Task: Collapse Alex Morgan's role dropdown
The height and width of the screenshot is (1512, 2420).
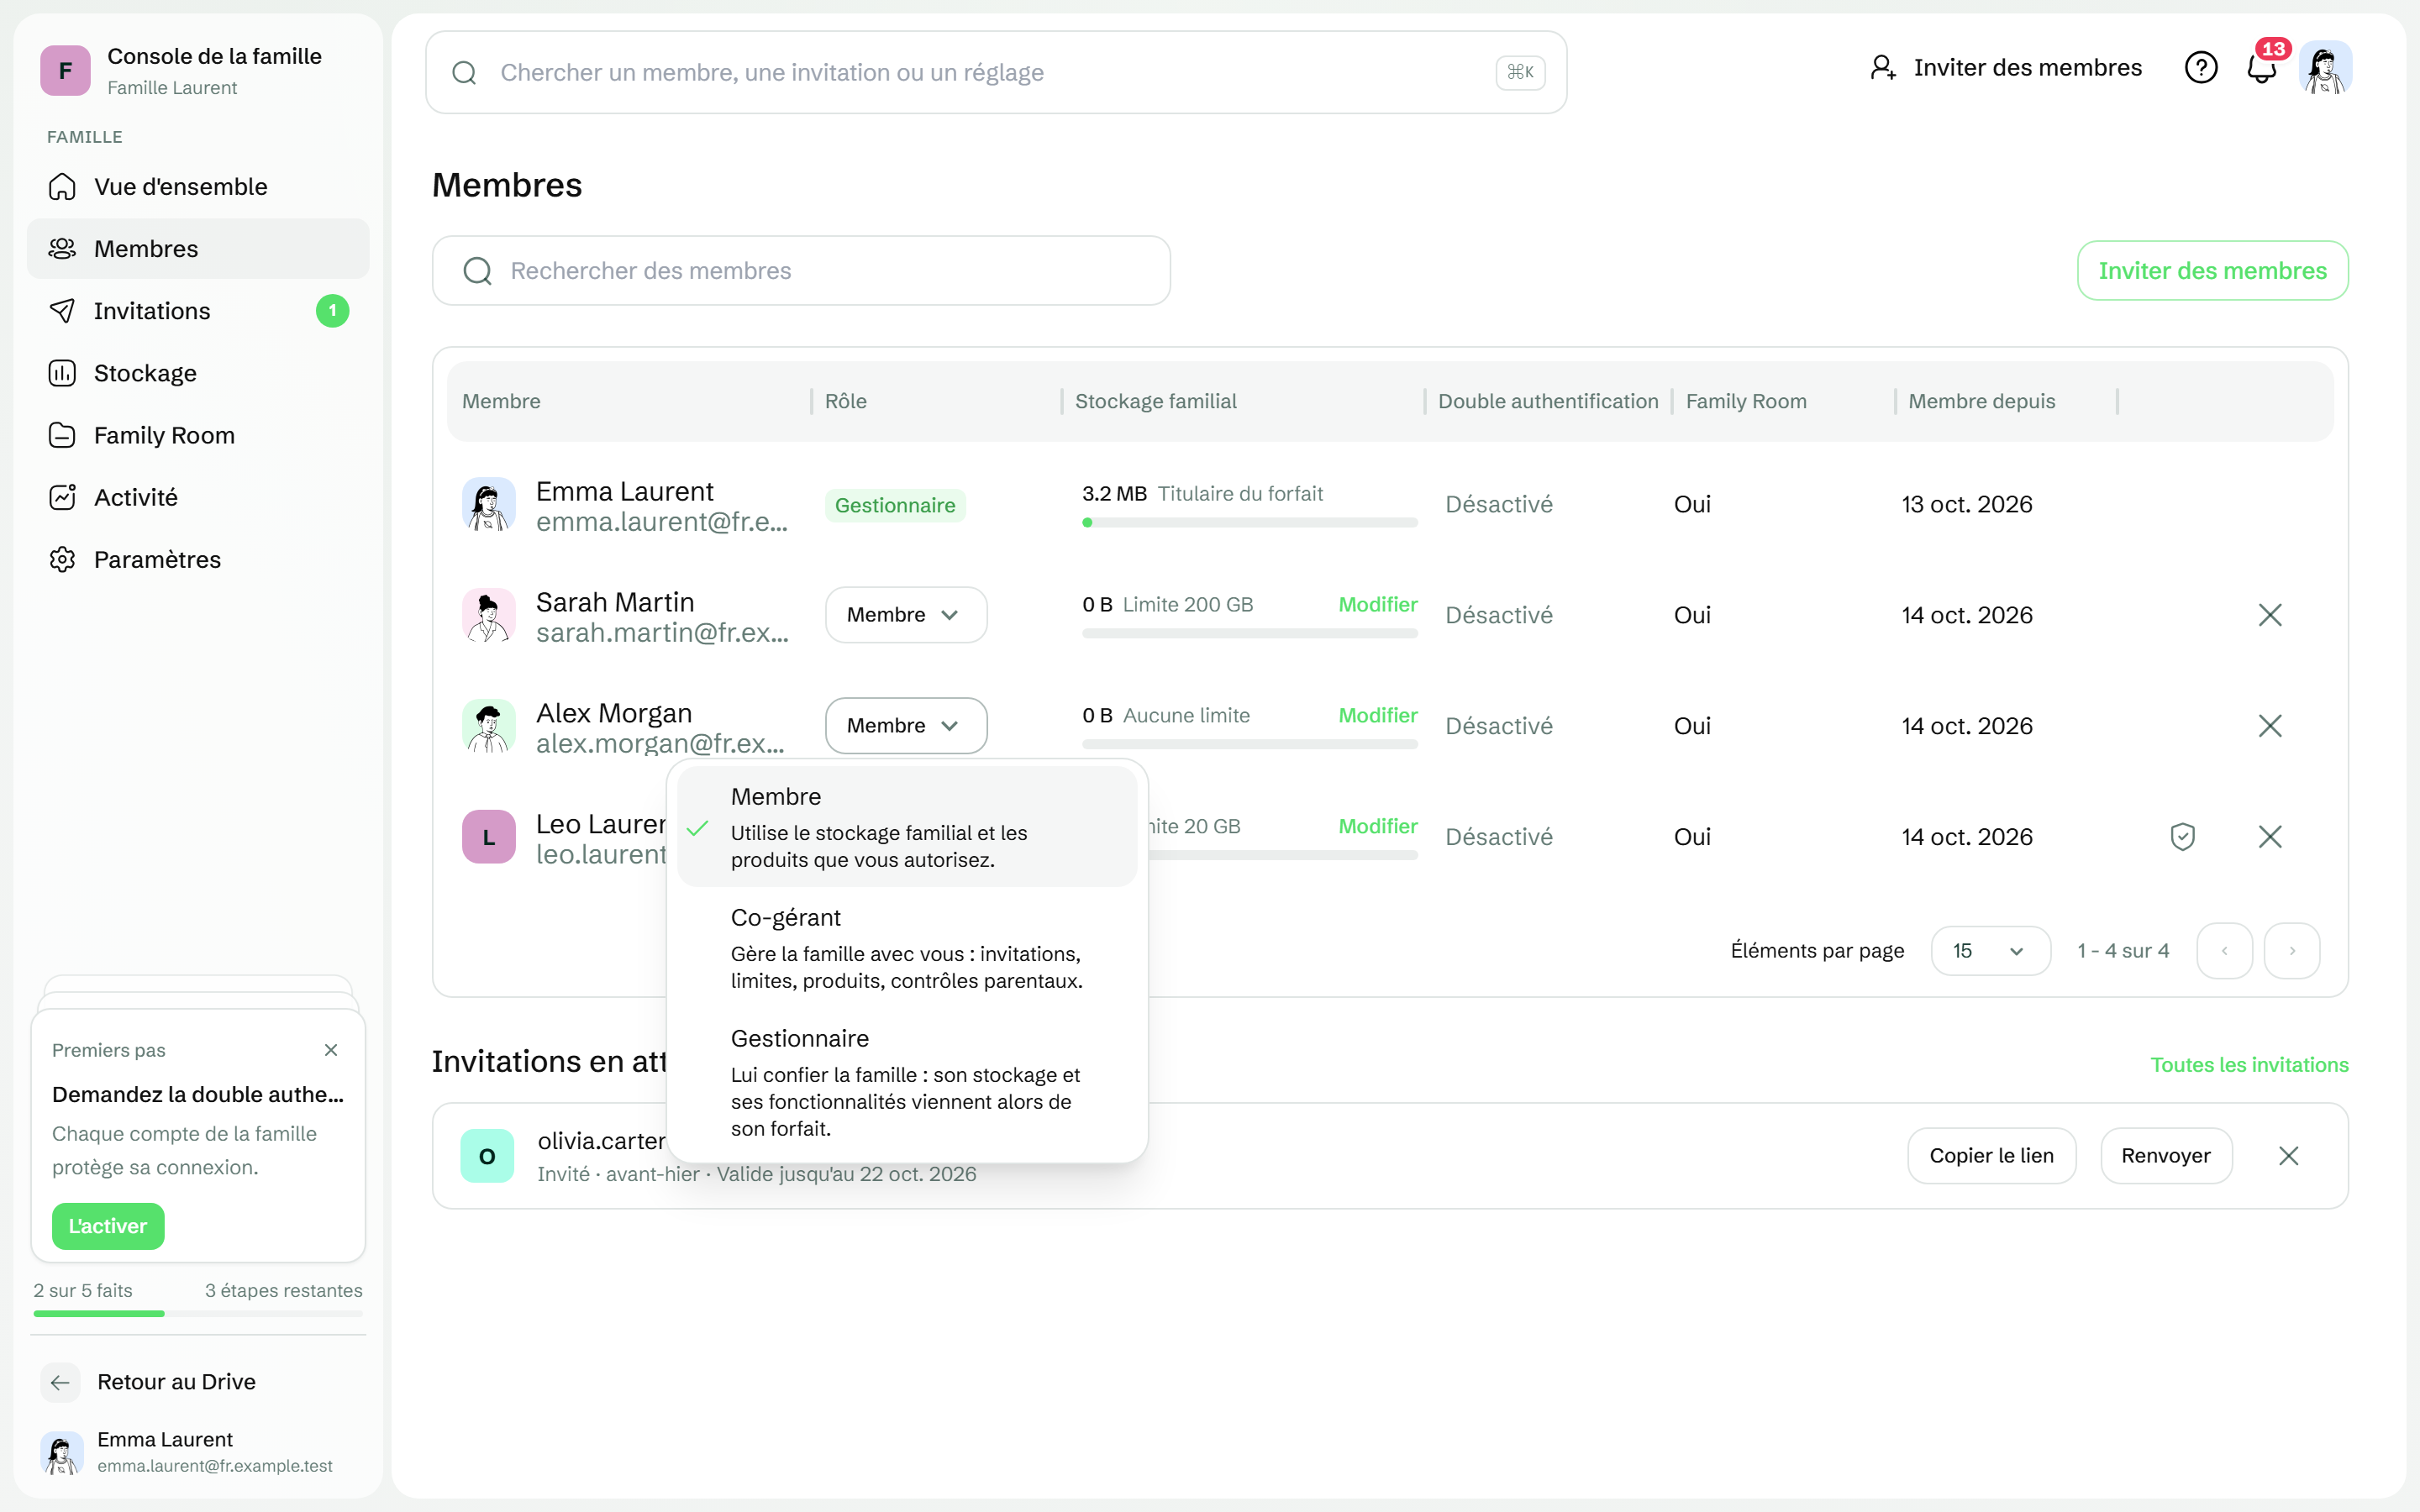Action: point(906,726)
